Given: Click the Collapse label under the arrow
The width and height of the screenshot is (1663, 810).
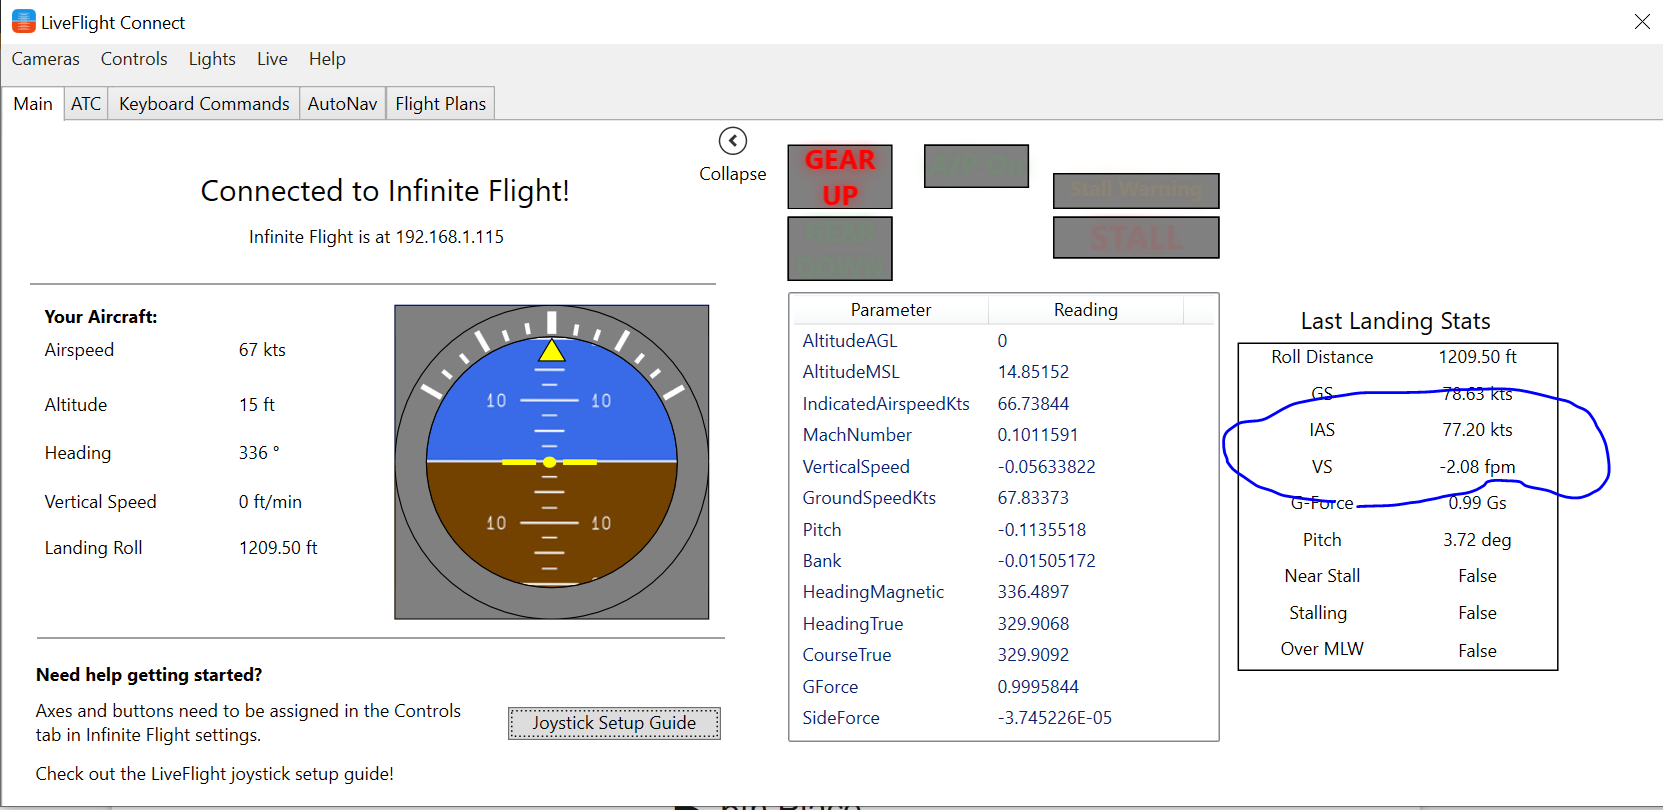Looking at the screenshot, I should click(x=733, y=174).
